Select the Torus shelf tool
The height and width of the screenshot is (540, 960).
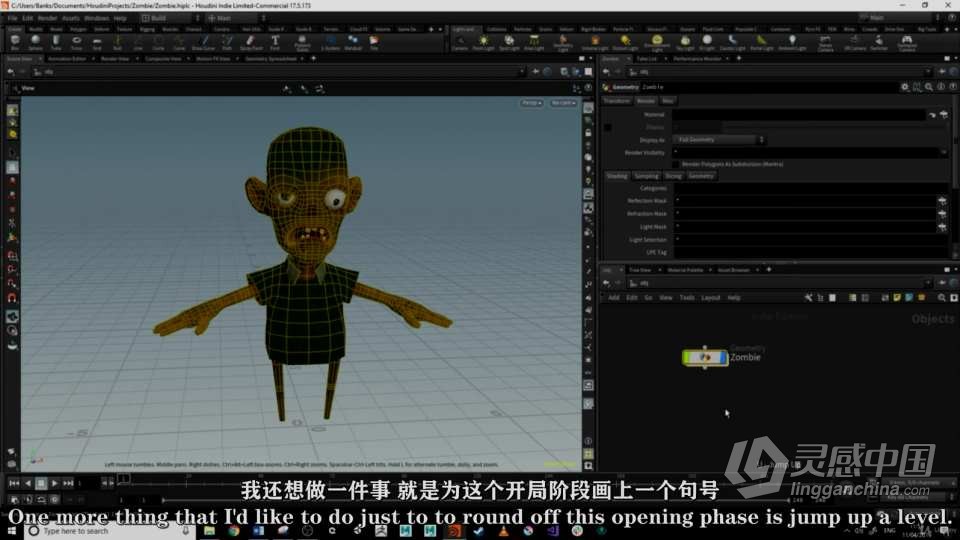click(x=77, y=42)
